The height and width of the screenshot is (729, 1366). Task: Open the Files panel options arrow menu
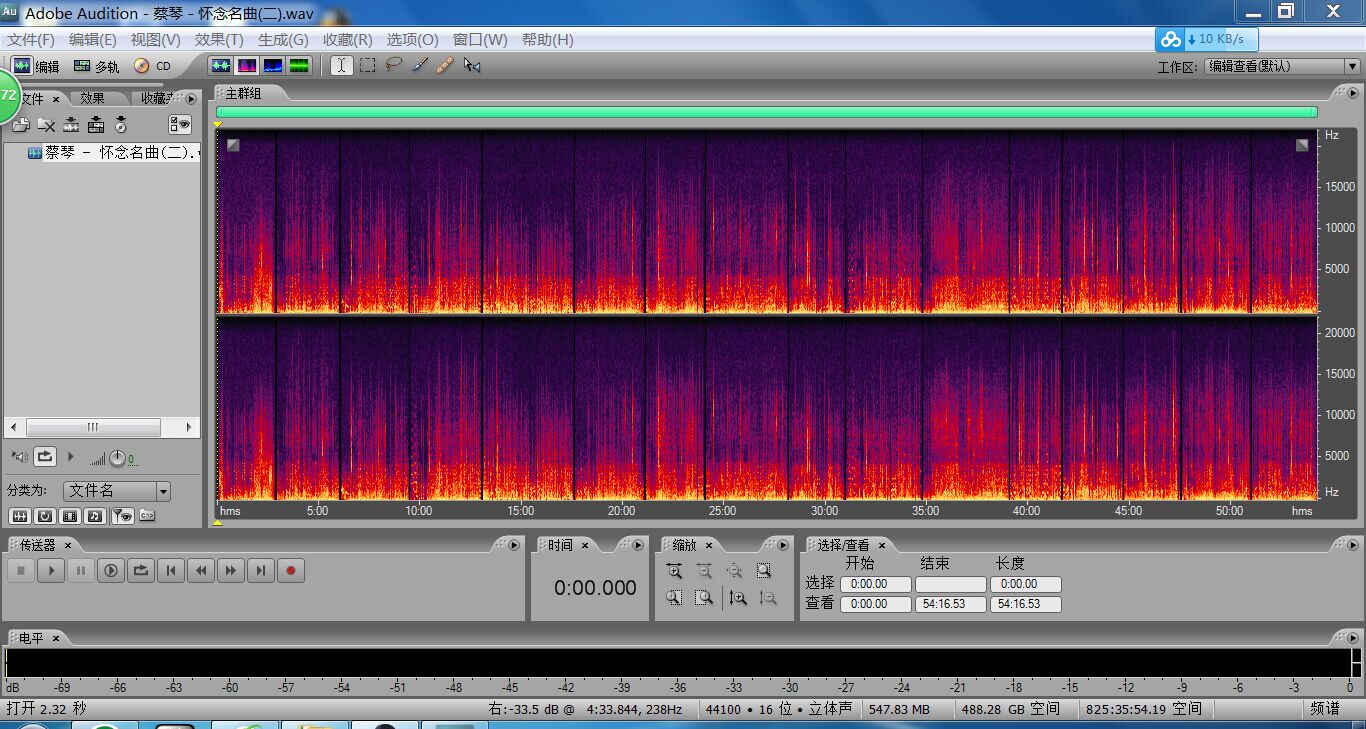point(191,99)
